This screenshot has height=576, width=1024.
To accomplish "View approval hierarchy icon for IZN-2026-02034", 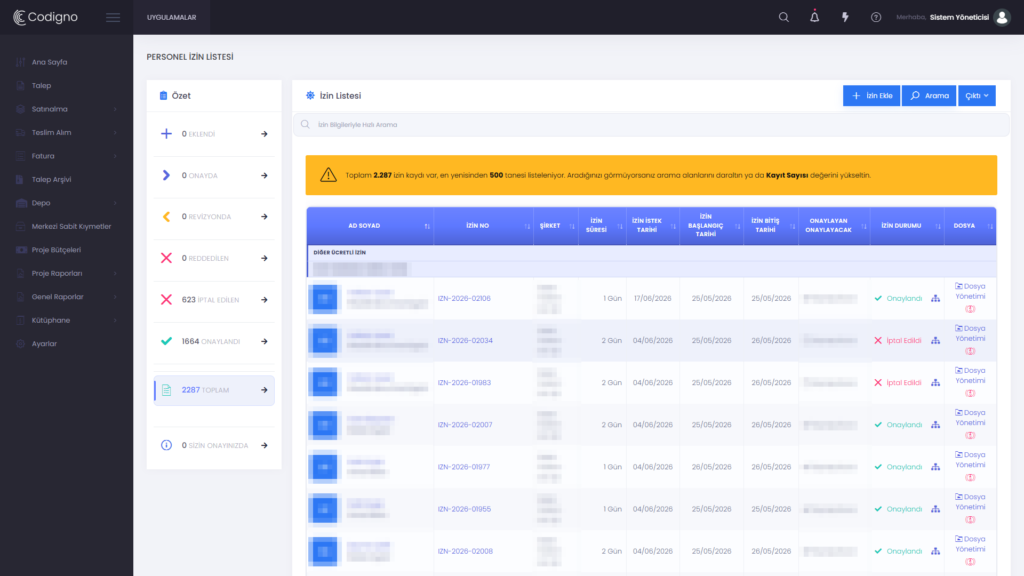I will (x=936, y=340).
